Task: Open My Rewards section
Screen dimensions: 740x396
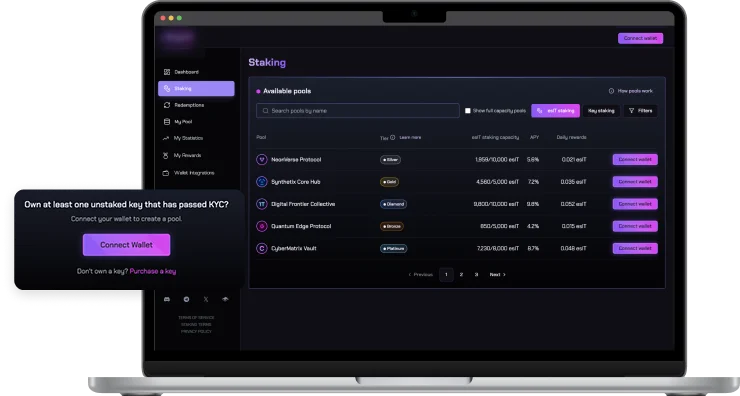Action: pyautogui.click(x=182, y=155)
